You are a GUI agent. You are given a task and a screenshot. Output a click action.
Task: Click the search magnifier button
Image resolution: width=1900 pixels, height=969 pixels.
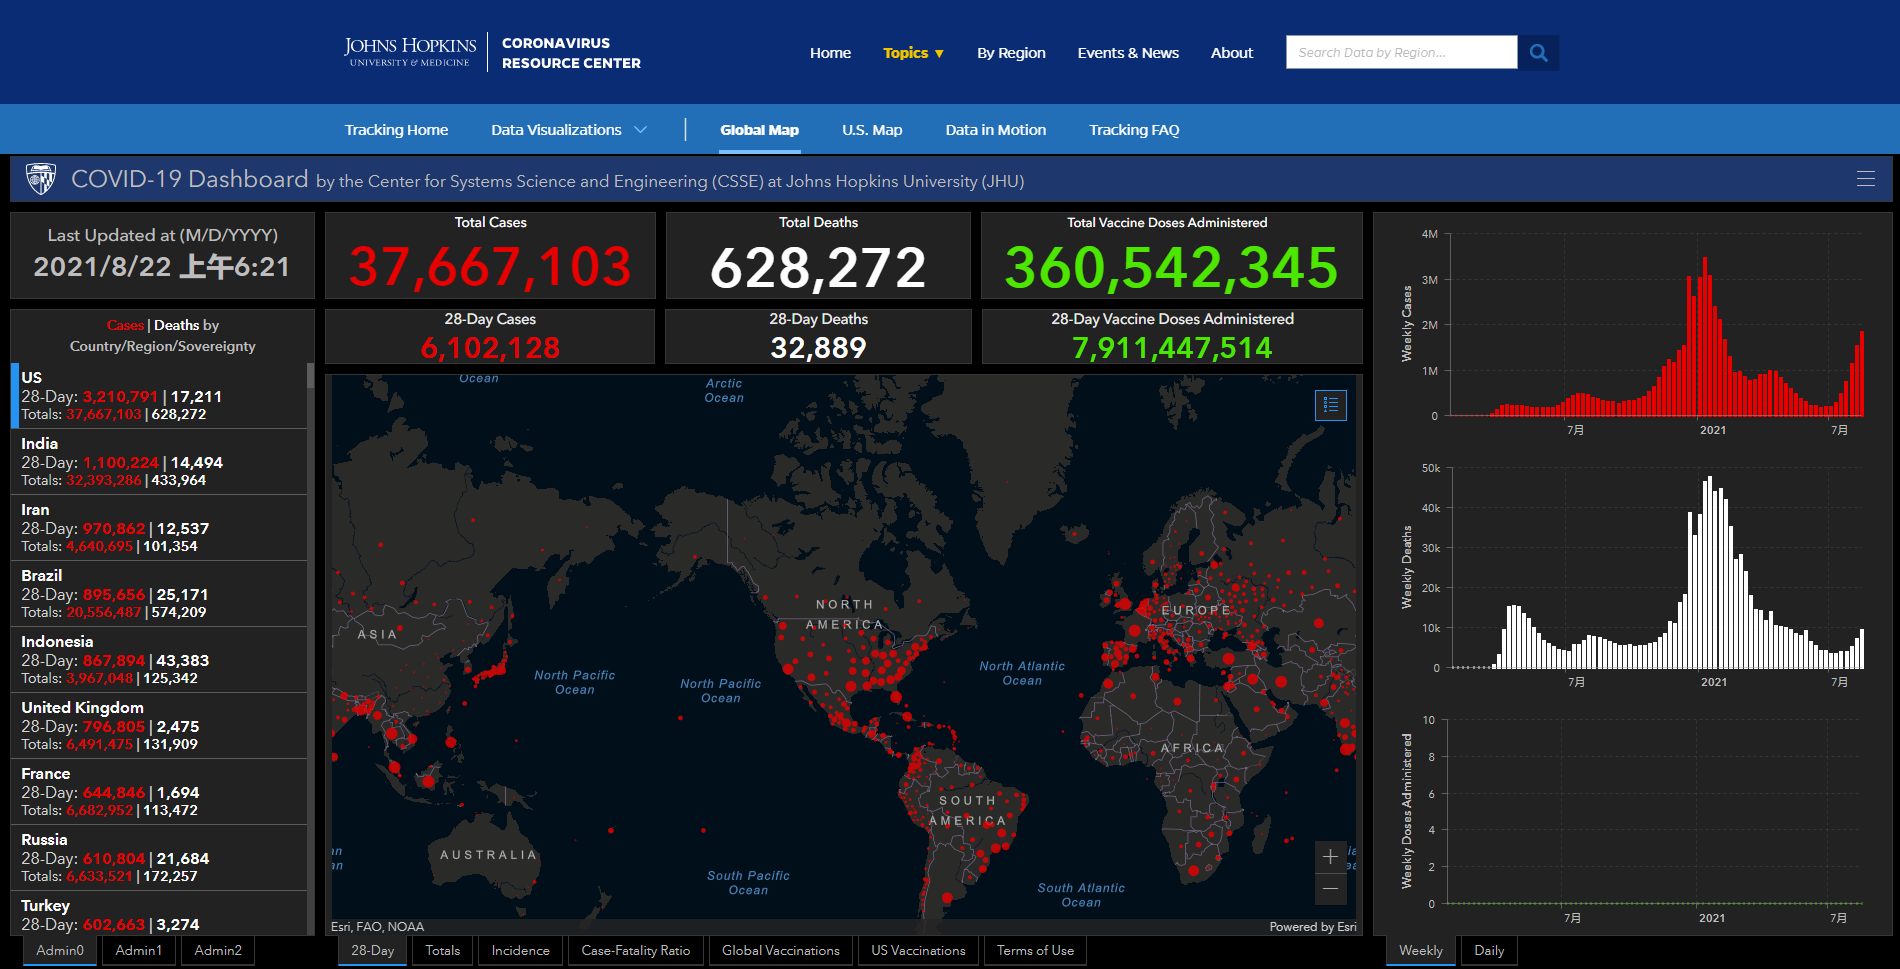1538,53
